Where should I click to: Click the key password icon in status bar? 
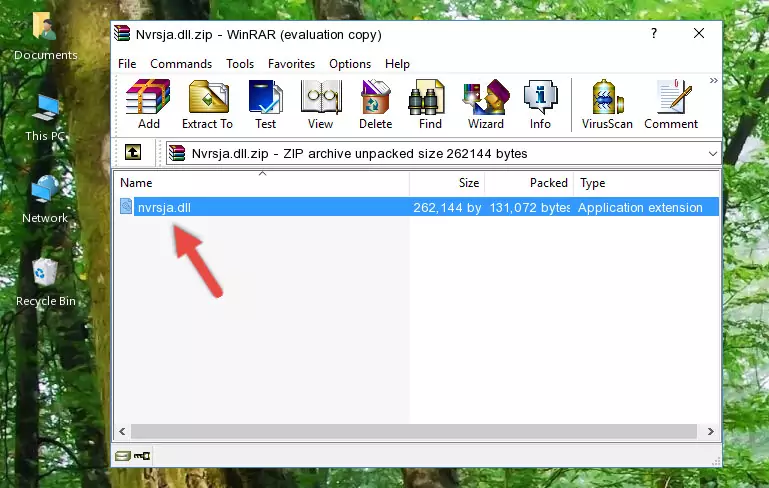[x=142, y=456]
